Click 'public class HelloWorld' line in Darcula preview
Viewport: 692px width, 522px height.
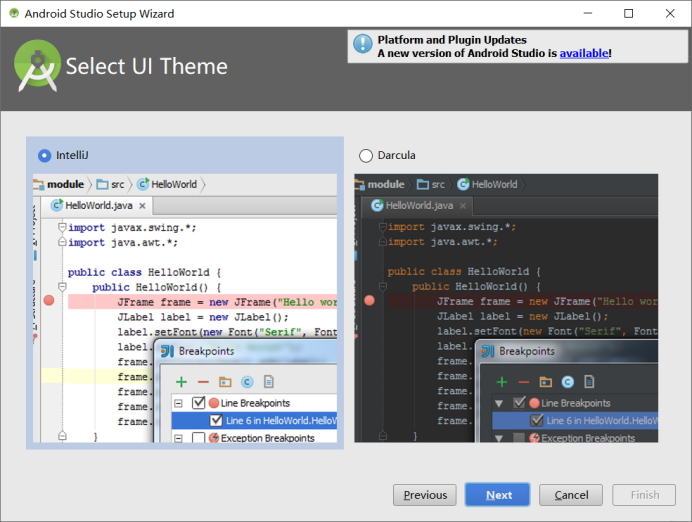point(463,271)
